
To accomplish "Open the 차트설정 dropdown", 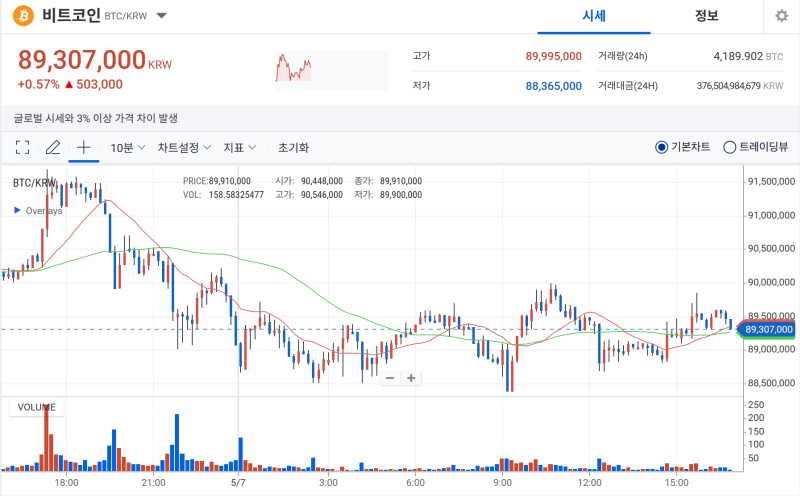I will [184, 147].
